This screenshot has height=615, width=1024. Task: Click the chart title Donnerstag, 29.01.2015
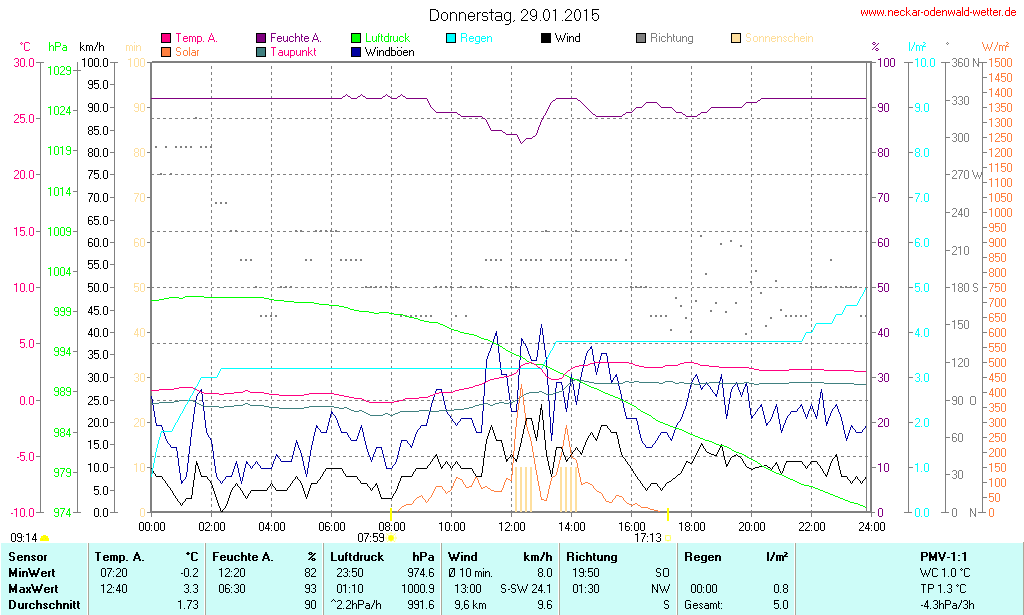[514, 15]
